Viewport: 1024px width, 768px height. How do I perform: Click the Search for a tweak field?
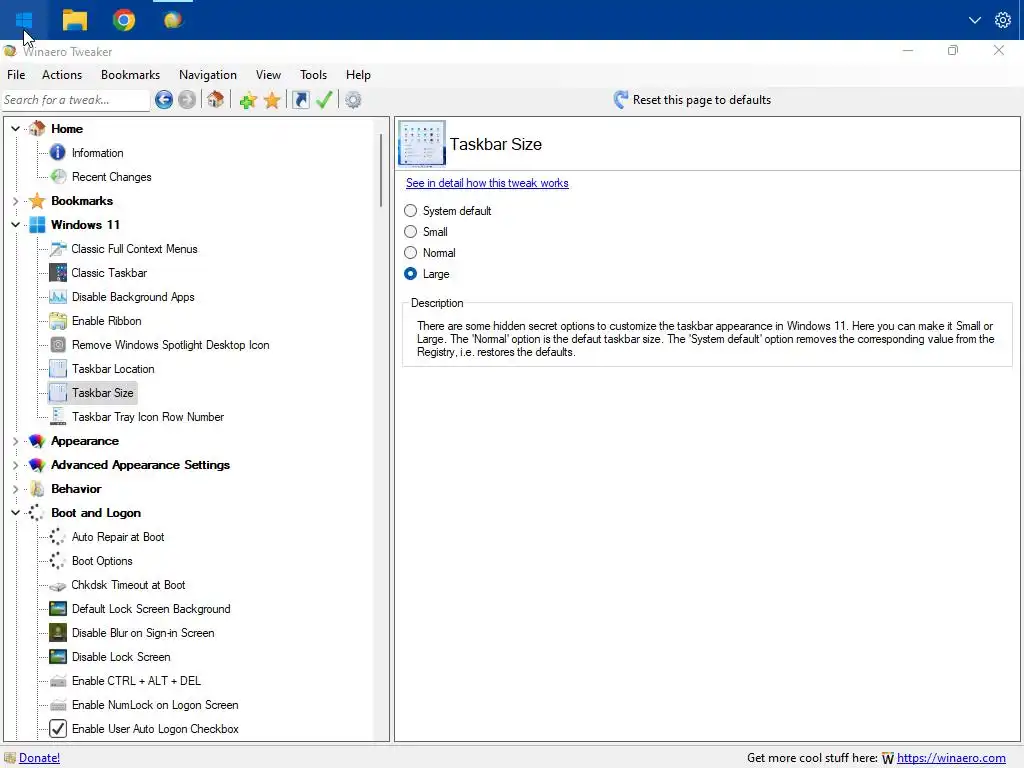76,100
